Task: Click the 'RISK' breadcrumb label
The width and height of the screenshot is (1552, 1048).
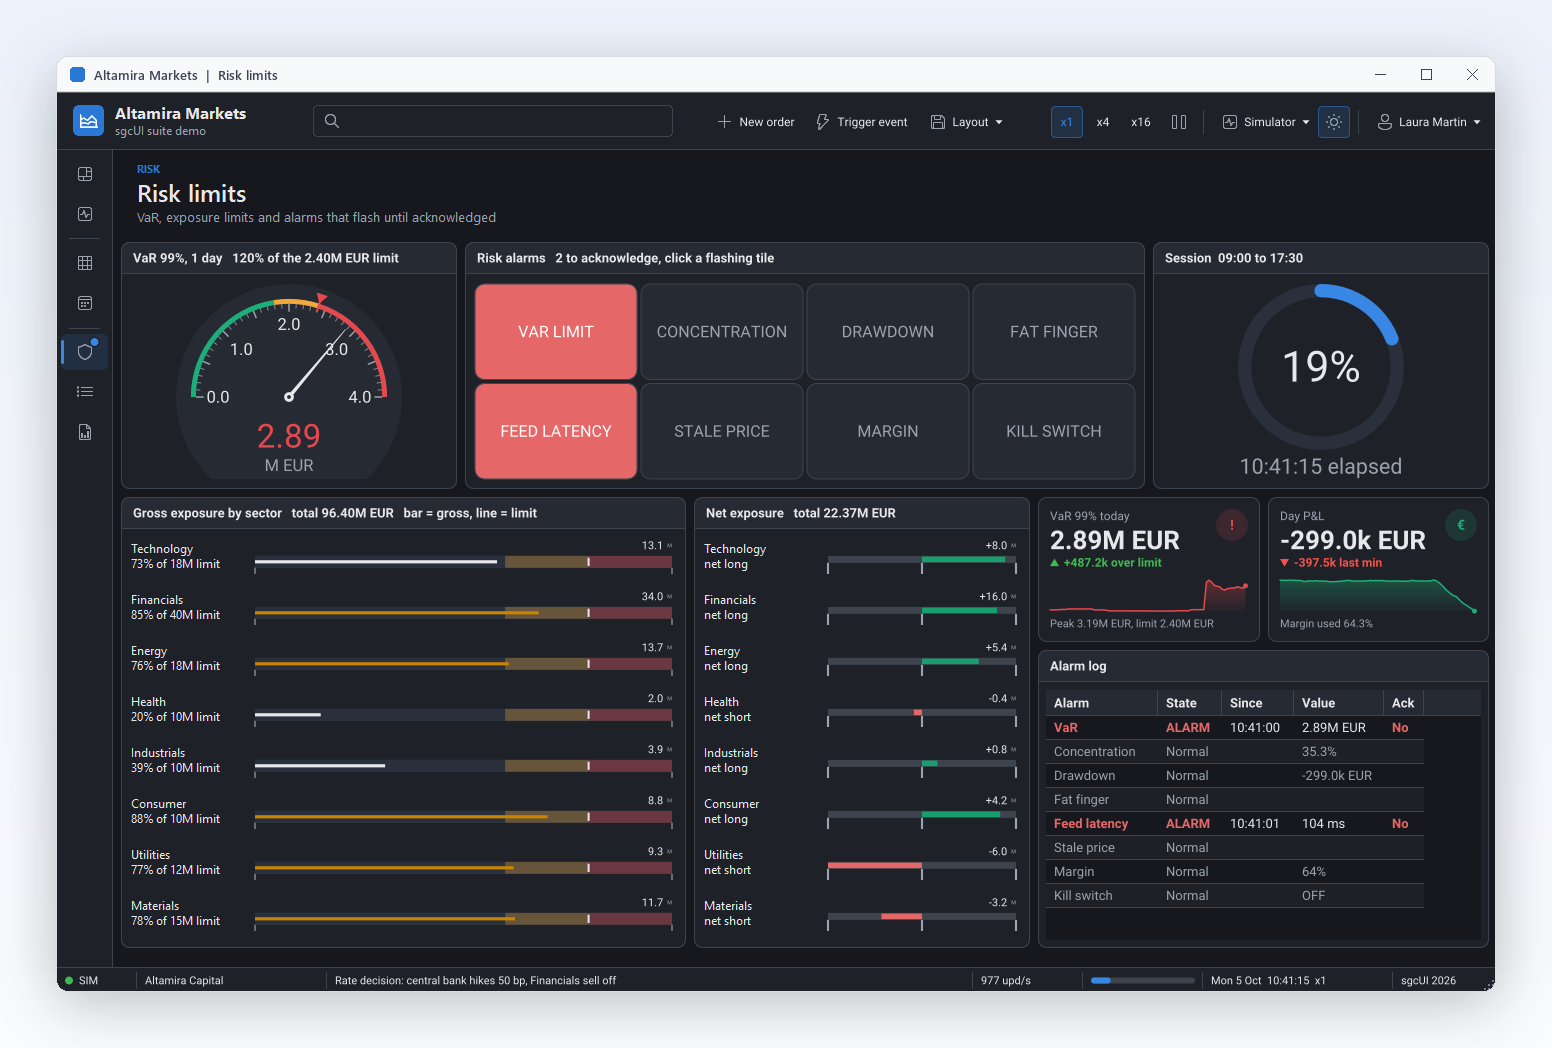Action: coord(148,170)
